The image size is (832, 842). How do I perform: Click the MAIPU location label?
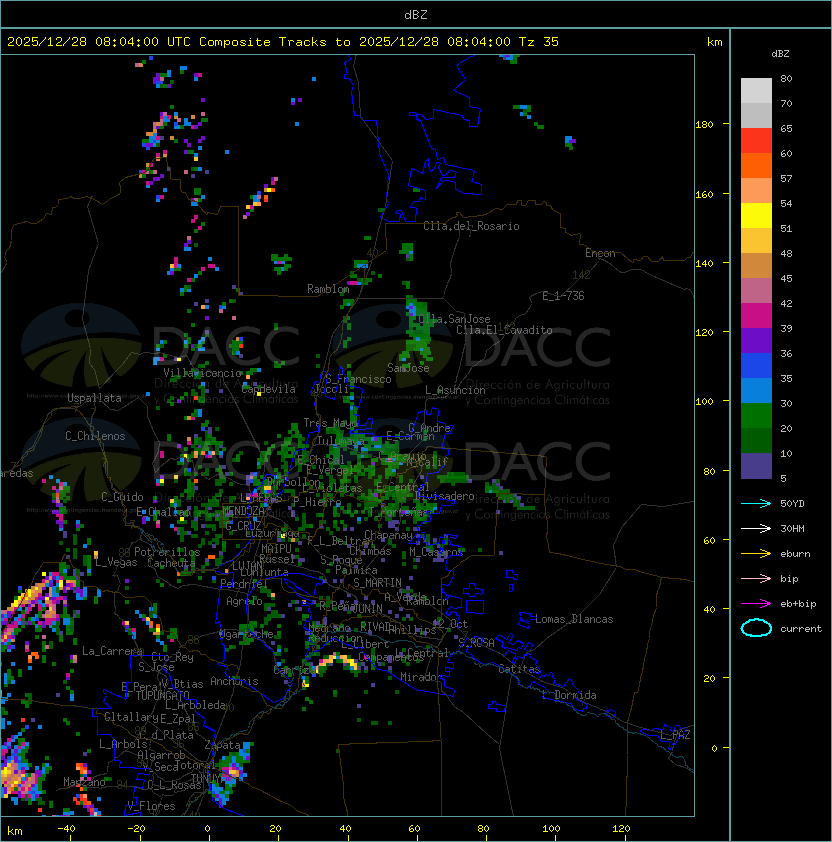[x=276, y=549]
